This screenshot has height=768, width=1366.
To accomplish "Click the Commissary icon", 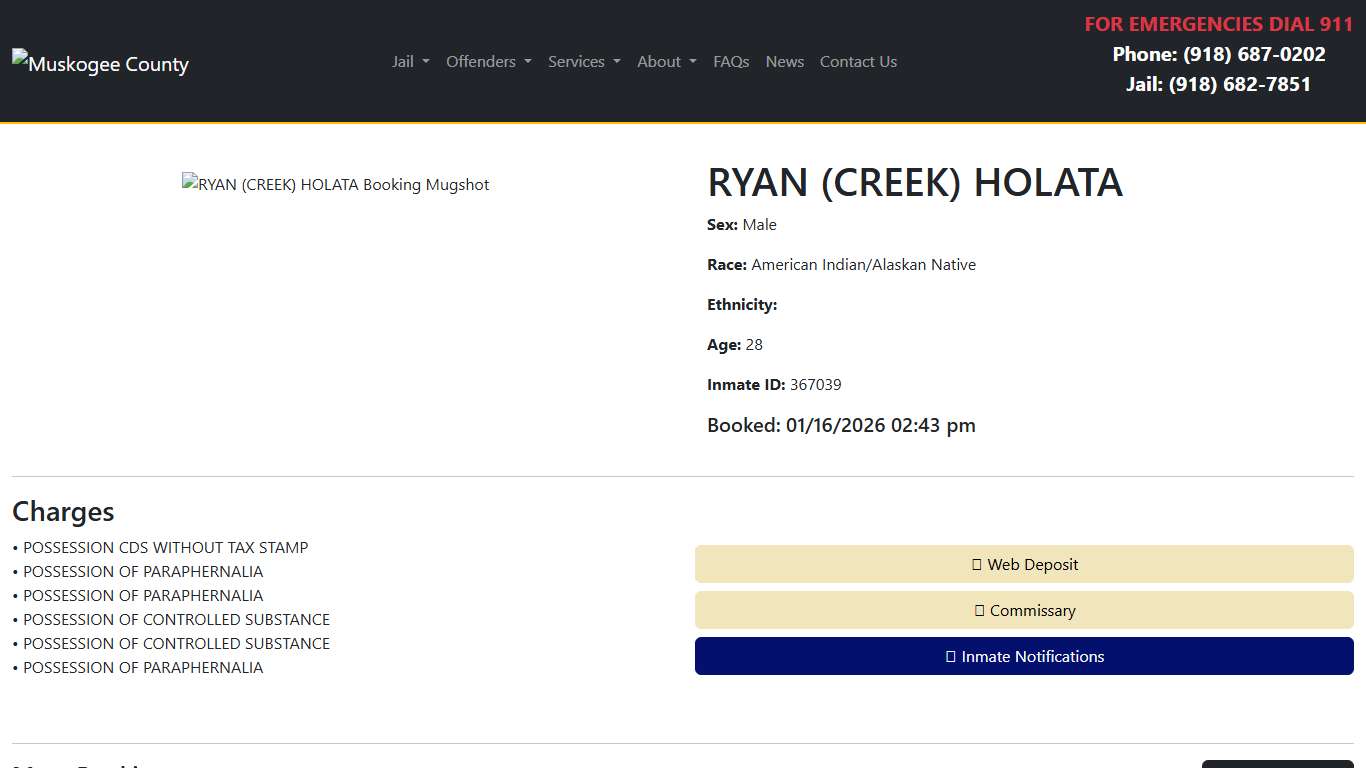I will [x=979, y=610].
